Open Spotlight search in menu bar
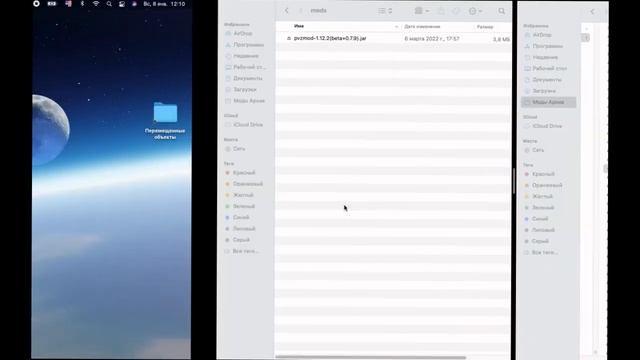 pos(109,4)
